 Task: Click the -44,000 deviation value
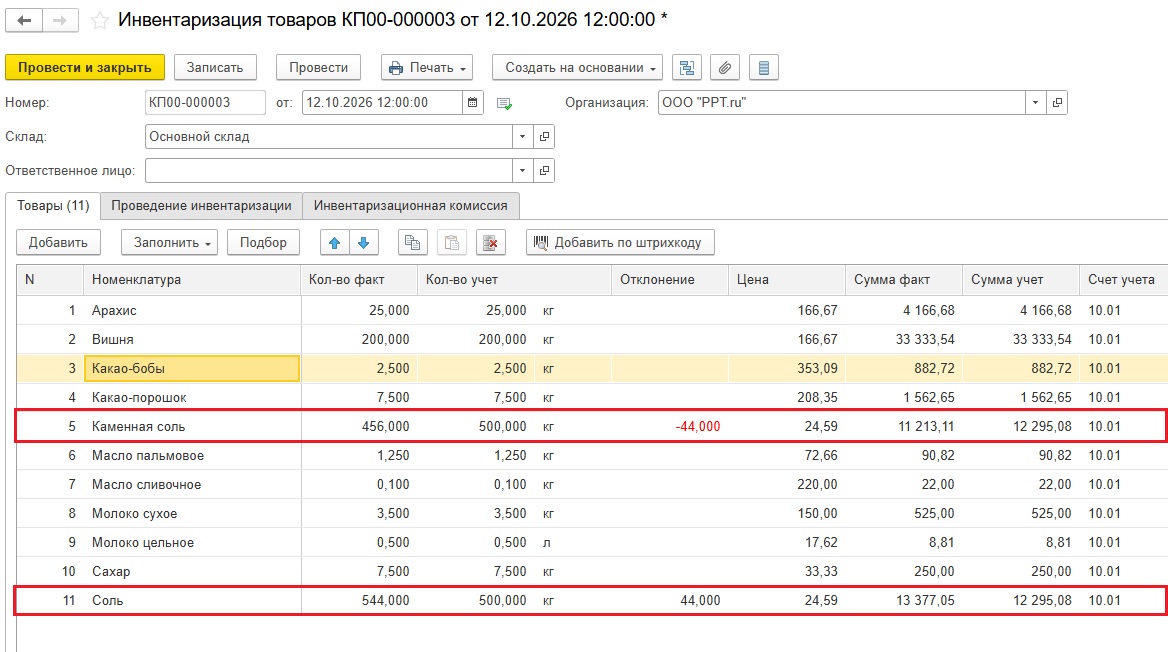pos(698,427)
